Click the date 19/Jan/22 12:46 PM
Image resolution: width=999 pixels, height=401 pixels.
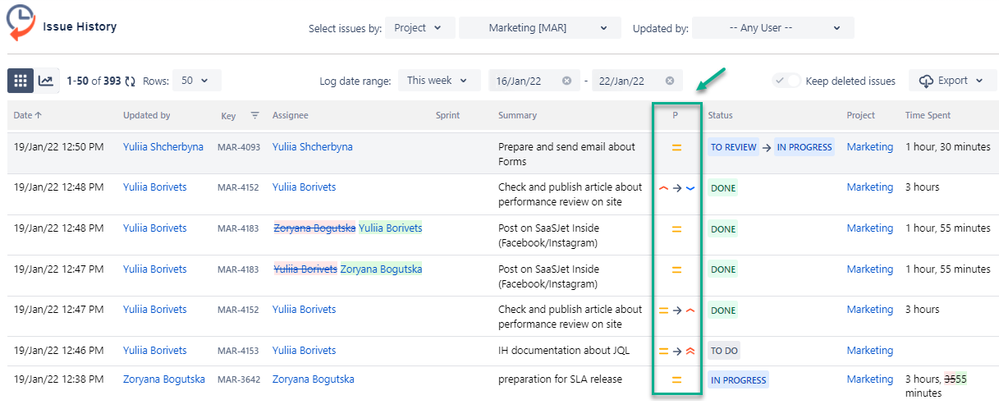click(x=59, y=351)
